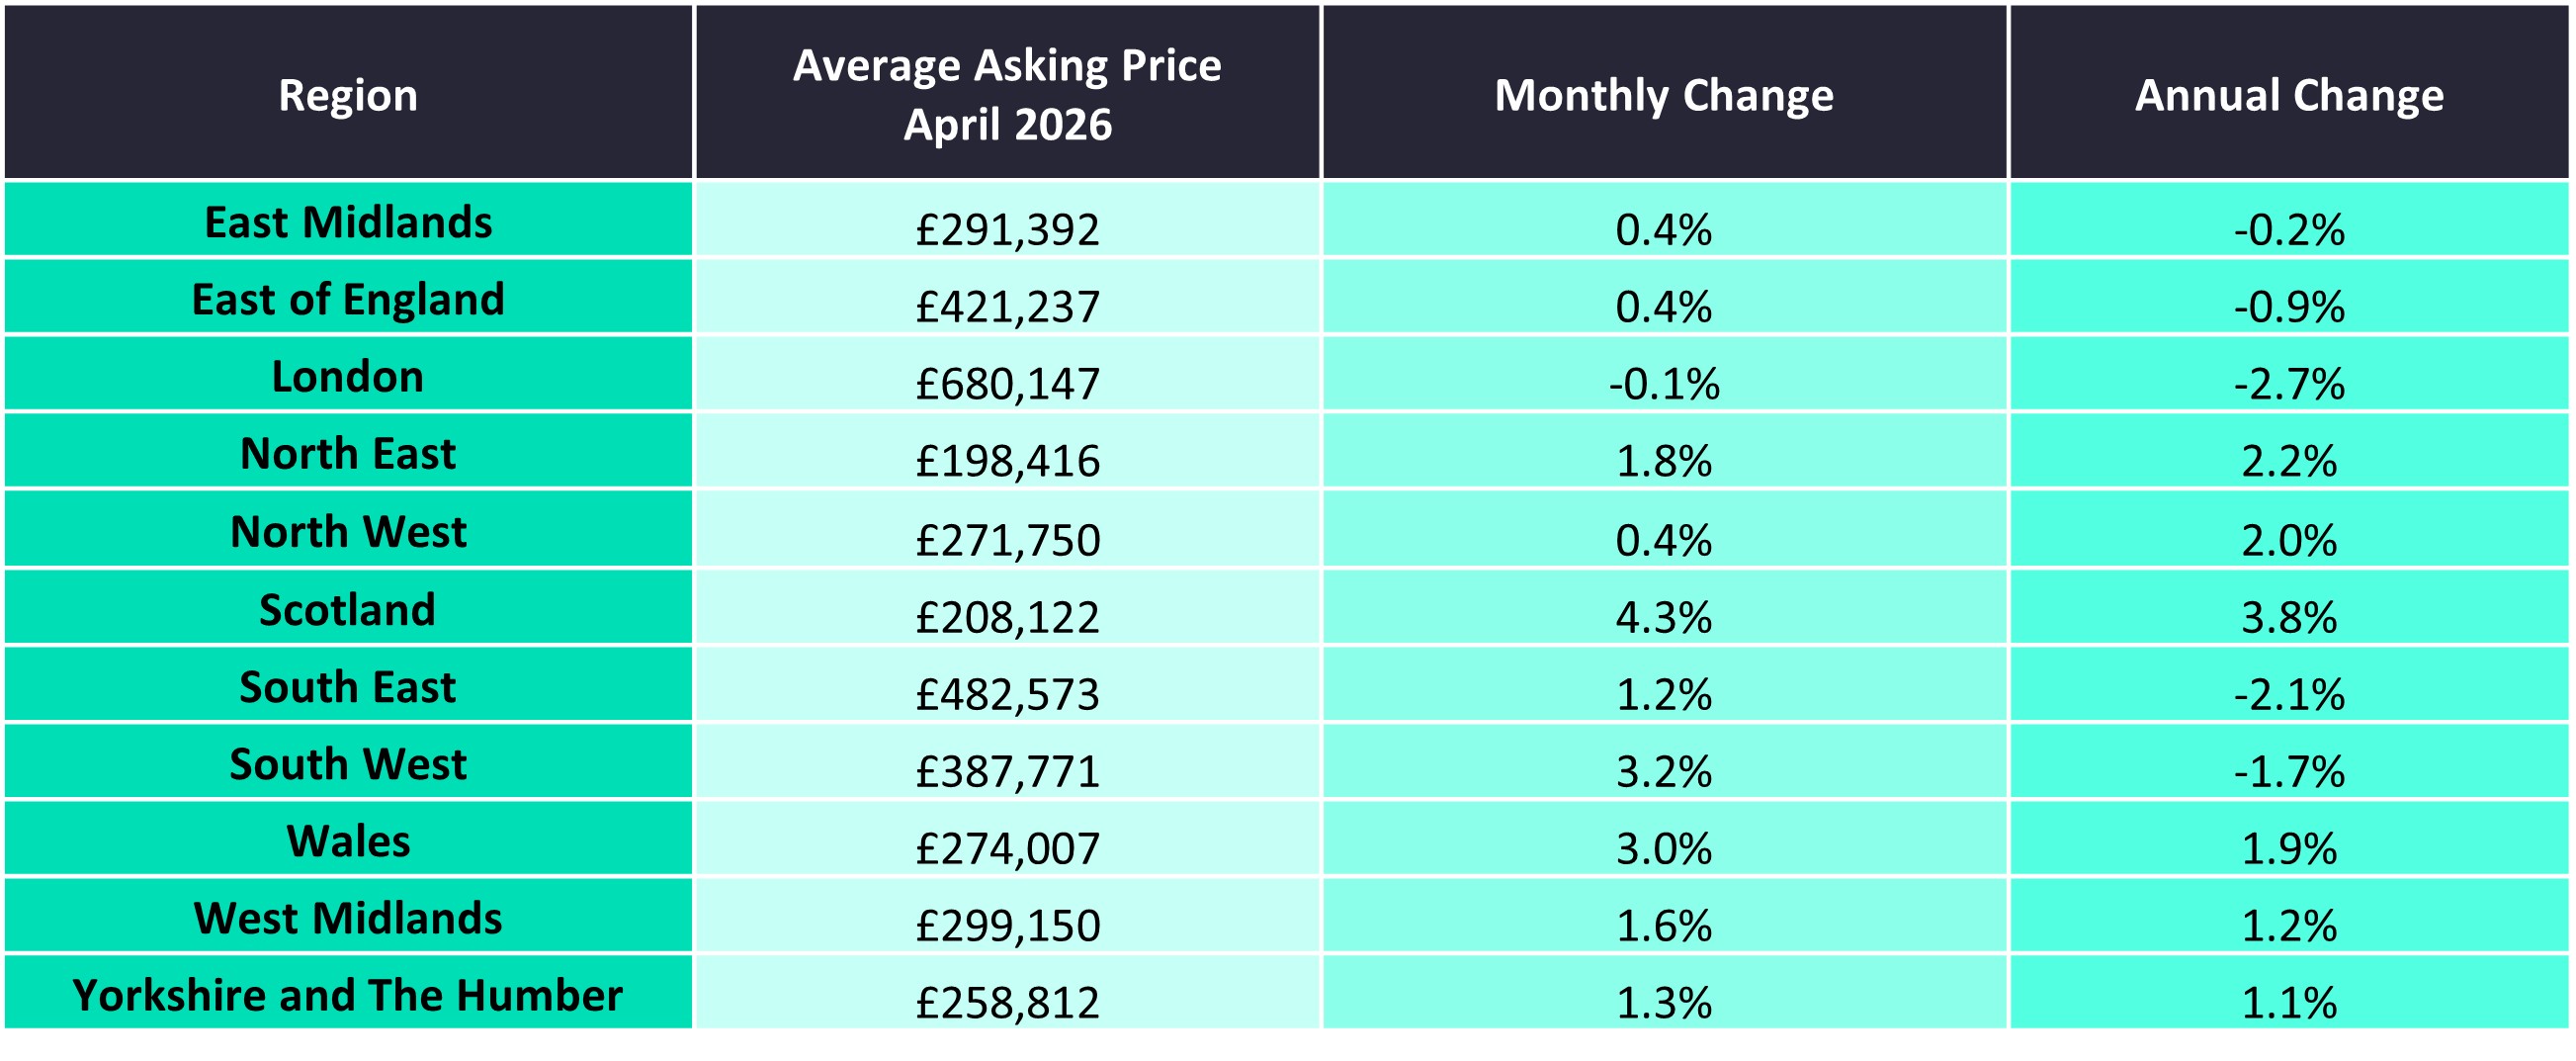The height and width of the screenshot is (1061, 2576).
Task: Select the Annual Change column header
Action: pos(2289,96)
